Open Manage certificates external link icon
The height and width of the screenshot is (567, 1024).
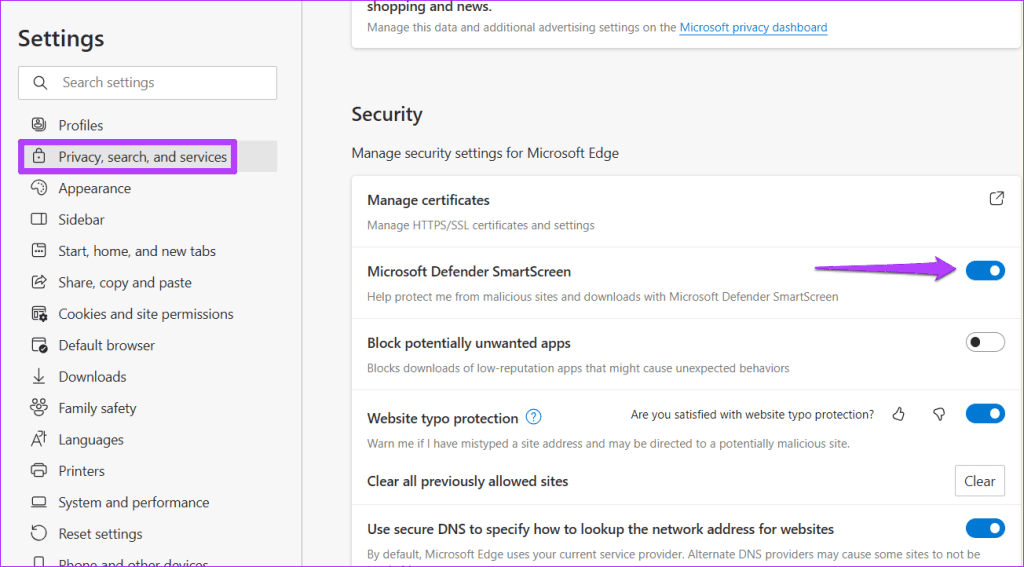pos(996,199)
